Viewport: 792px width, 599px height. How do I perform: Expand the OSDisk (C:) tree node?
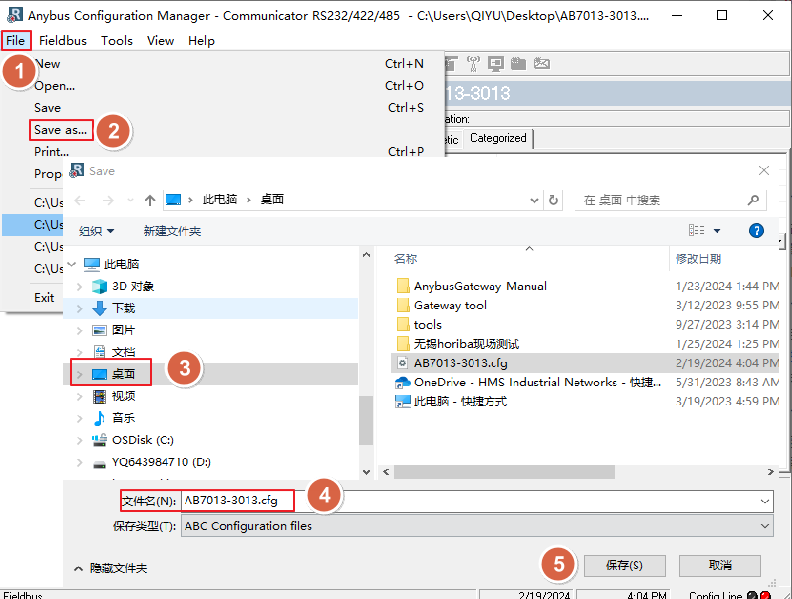79,440
